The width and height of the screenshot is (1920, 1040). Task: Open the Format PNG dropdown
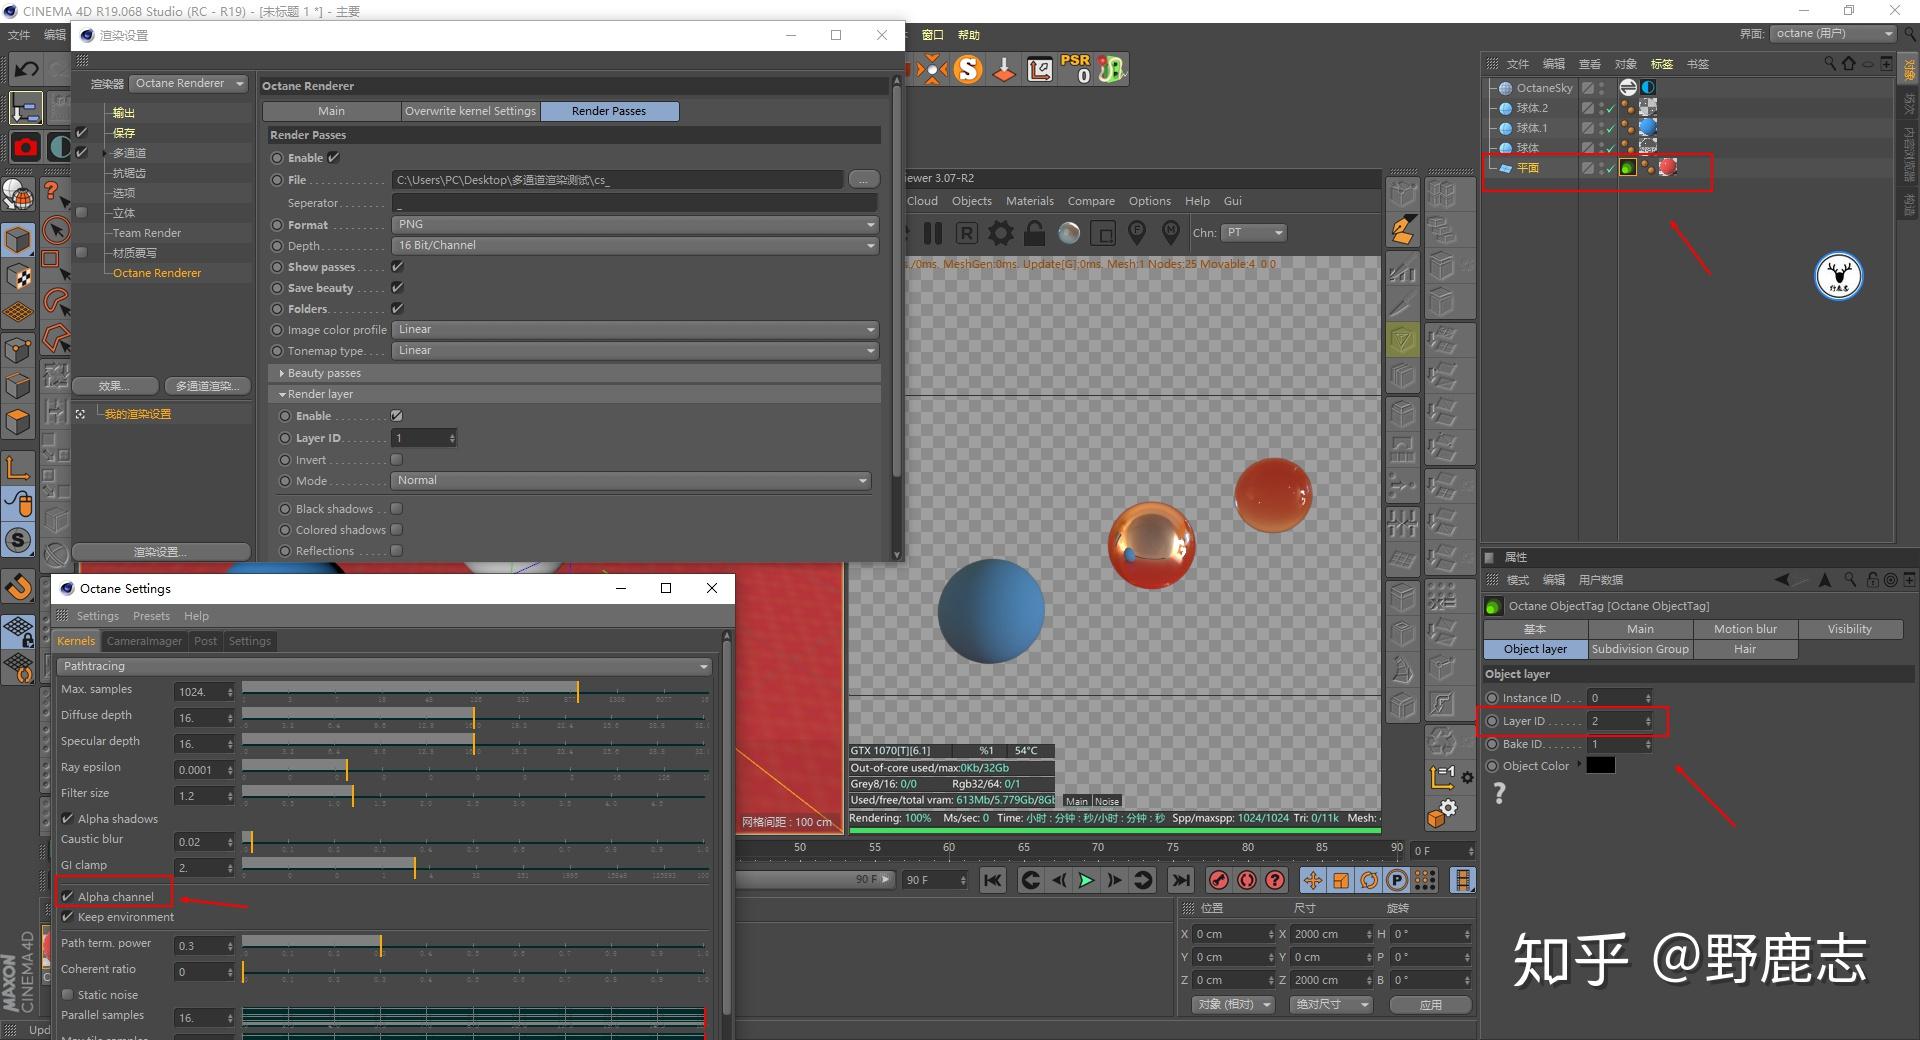click(635, 225)
